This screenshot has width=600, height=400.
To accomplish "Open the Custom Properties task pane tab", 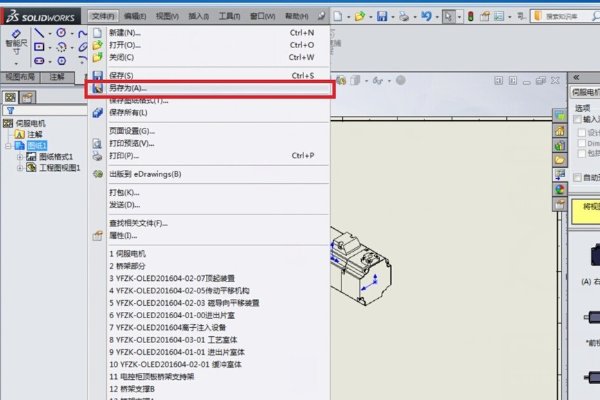I will point(559,204).
